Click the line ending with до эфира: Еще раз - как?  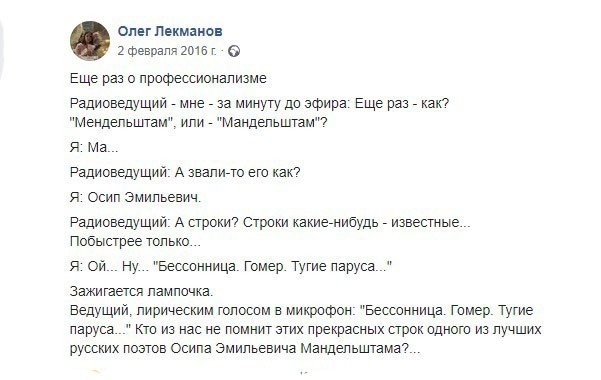[259, 103]
